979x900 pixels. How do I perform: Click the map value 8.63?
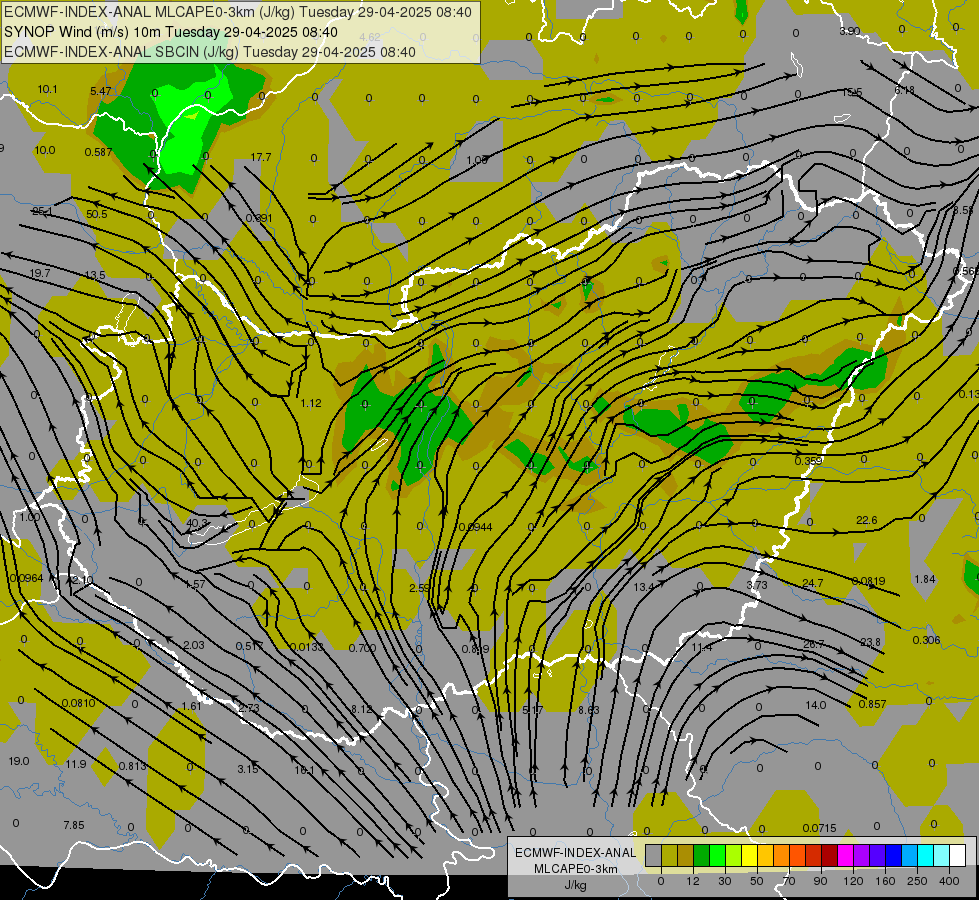coord(589,710)
